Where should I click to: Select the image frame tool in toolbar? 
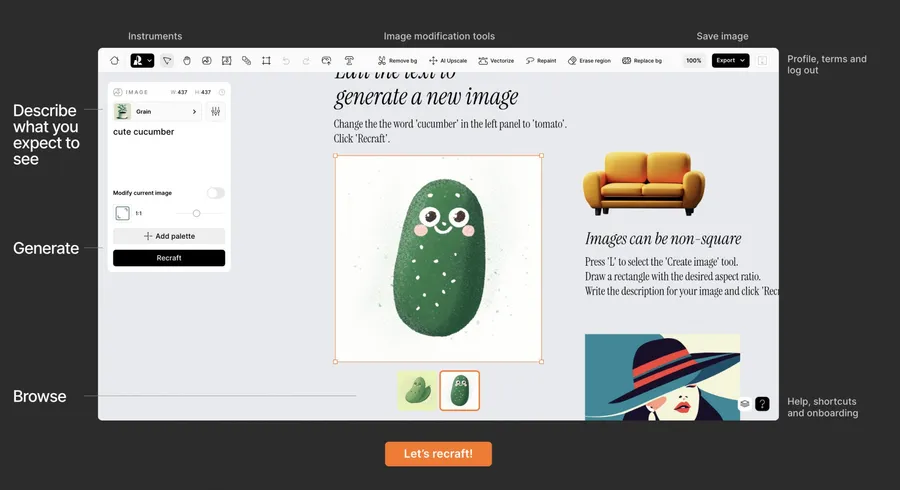coord(227,60)
